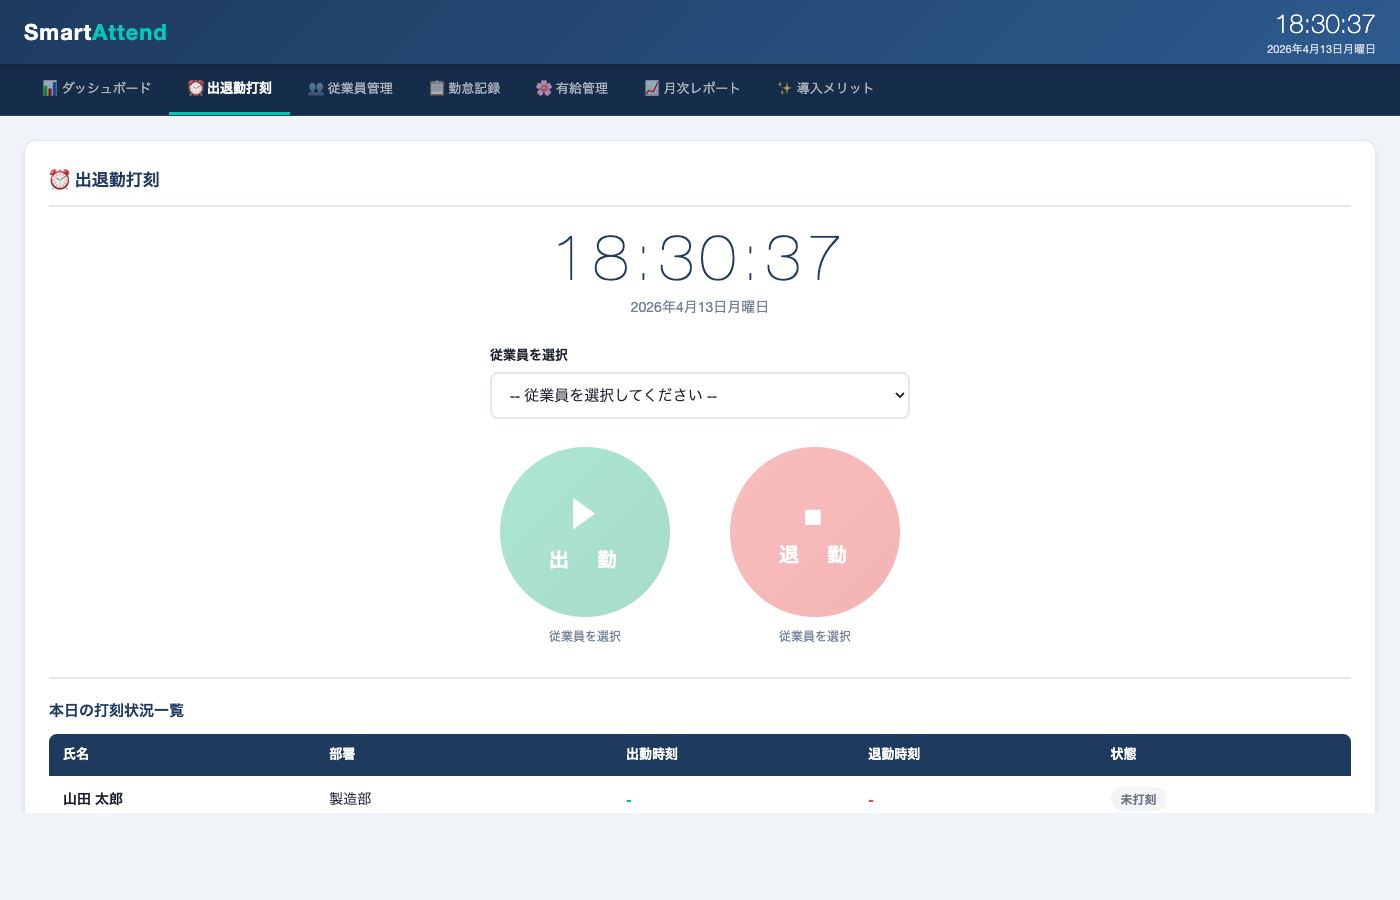Click the people icon beside 従業員管理

(x=316, y=88)
